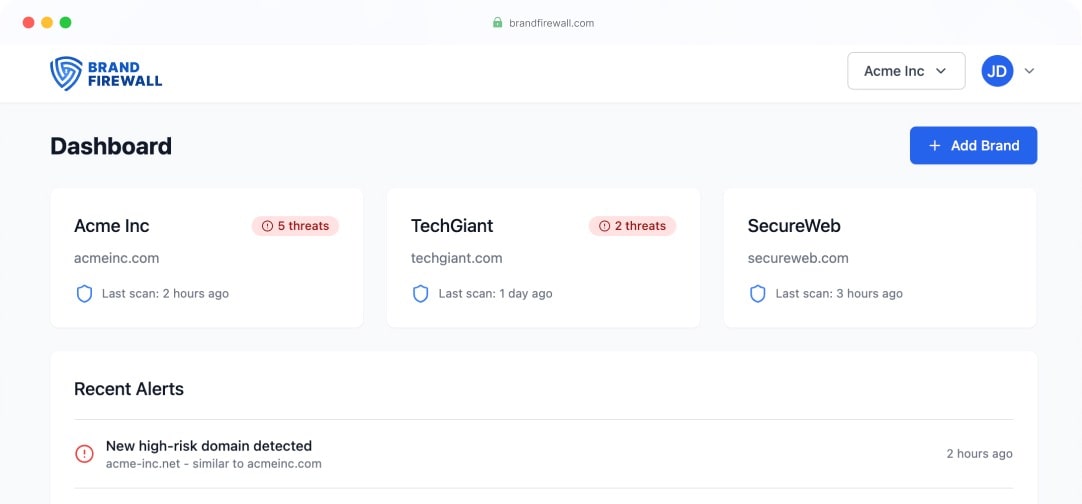Click the shield icon on Acme Inc card
This screenshot has height=504, width=1082.
pyautogui.click(x=85, y=294)
